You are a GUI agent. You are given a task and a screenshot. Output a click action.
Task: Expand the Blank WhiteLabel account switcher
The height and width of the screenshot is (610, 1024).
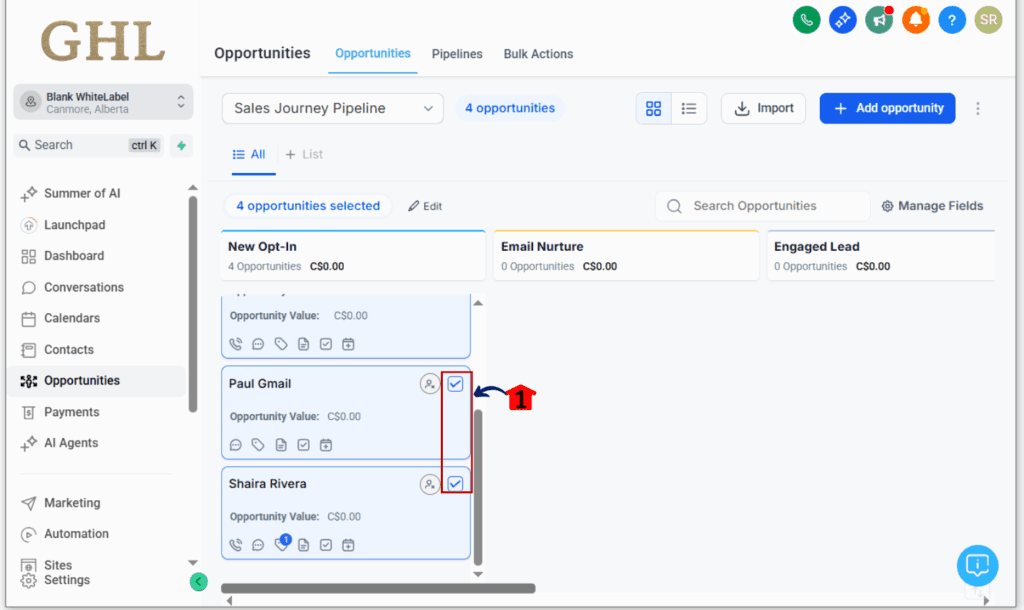pyautogui.click(x=103, y=102)
